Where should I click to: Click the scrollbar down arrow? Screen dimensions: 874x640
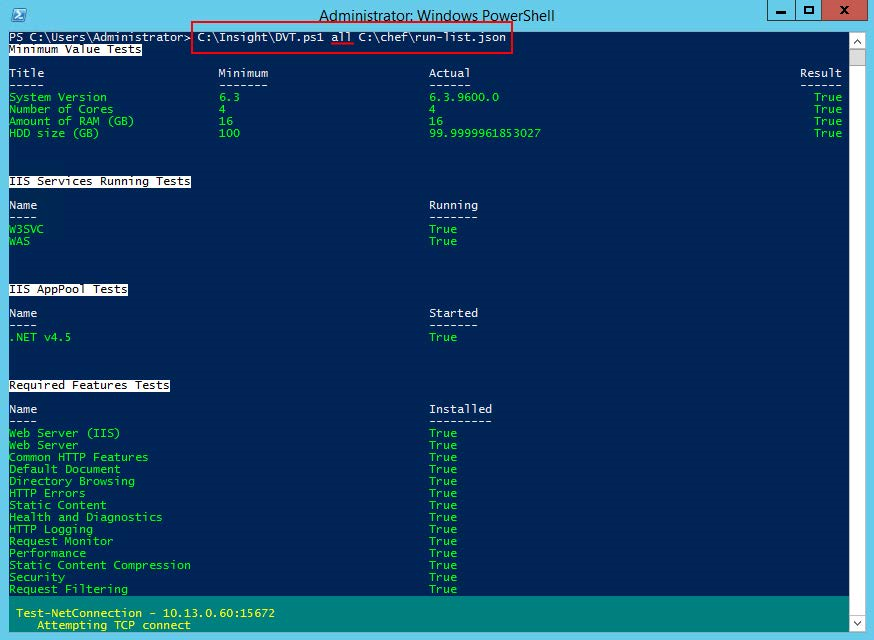(x=857, y=625)
